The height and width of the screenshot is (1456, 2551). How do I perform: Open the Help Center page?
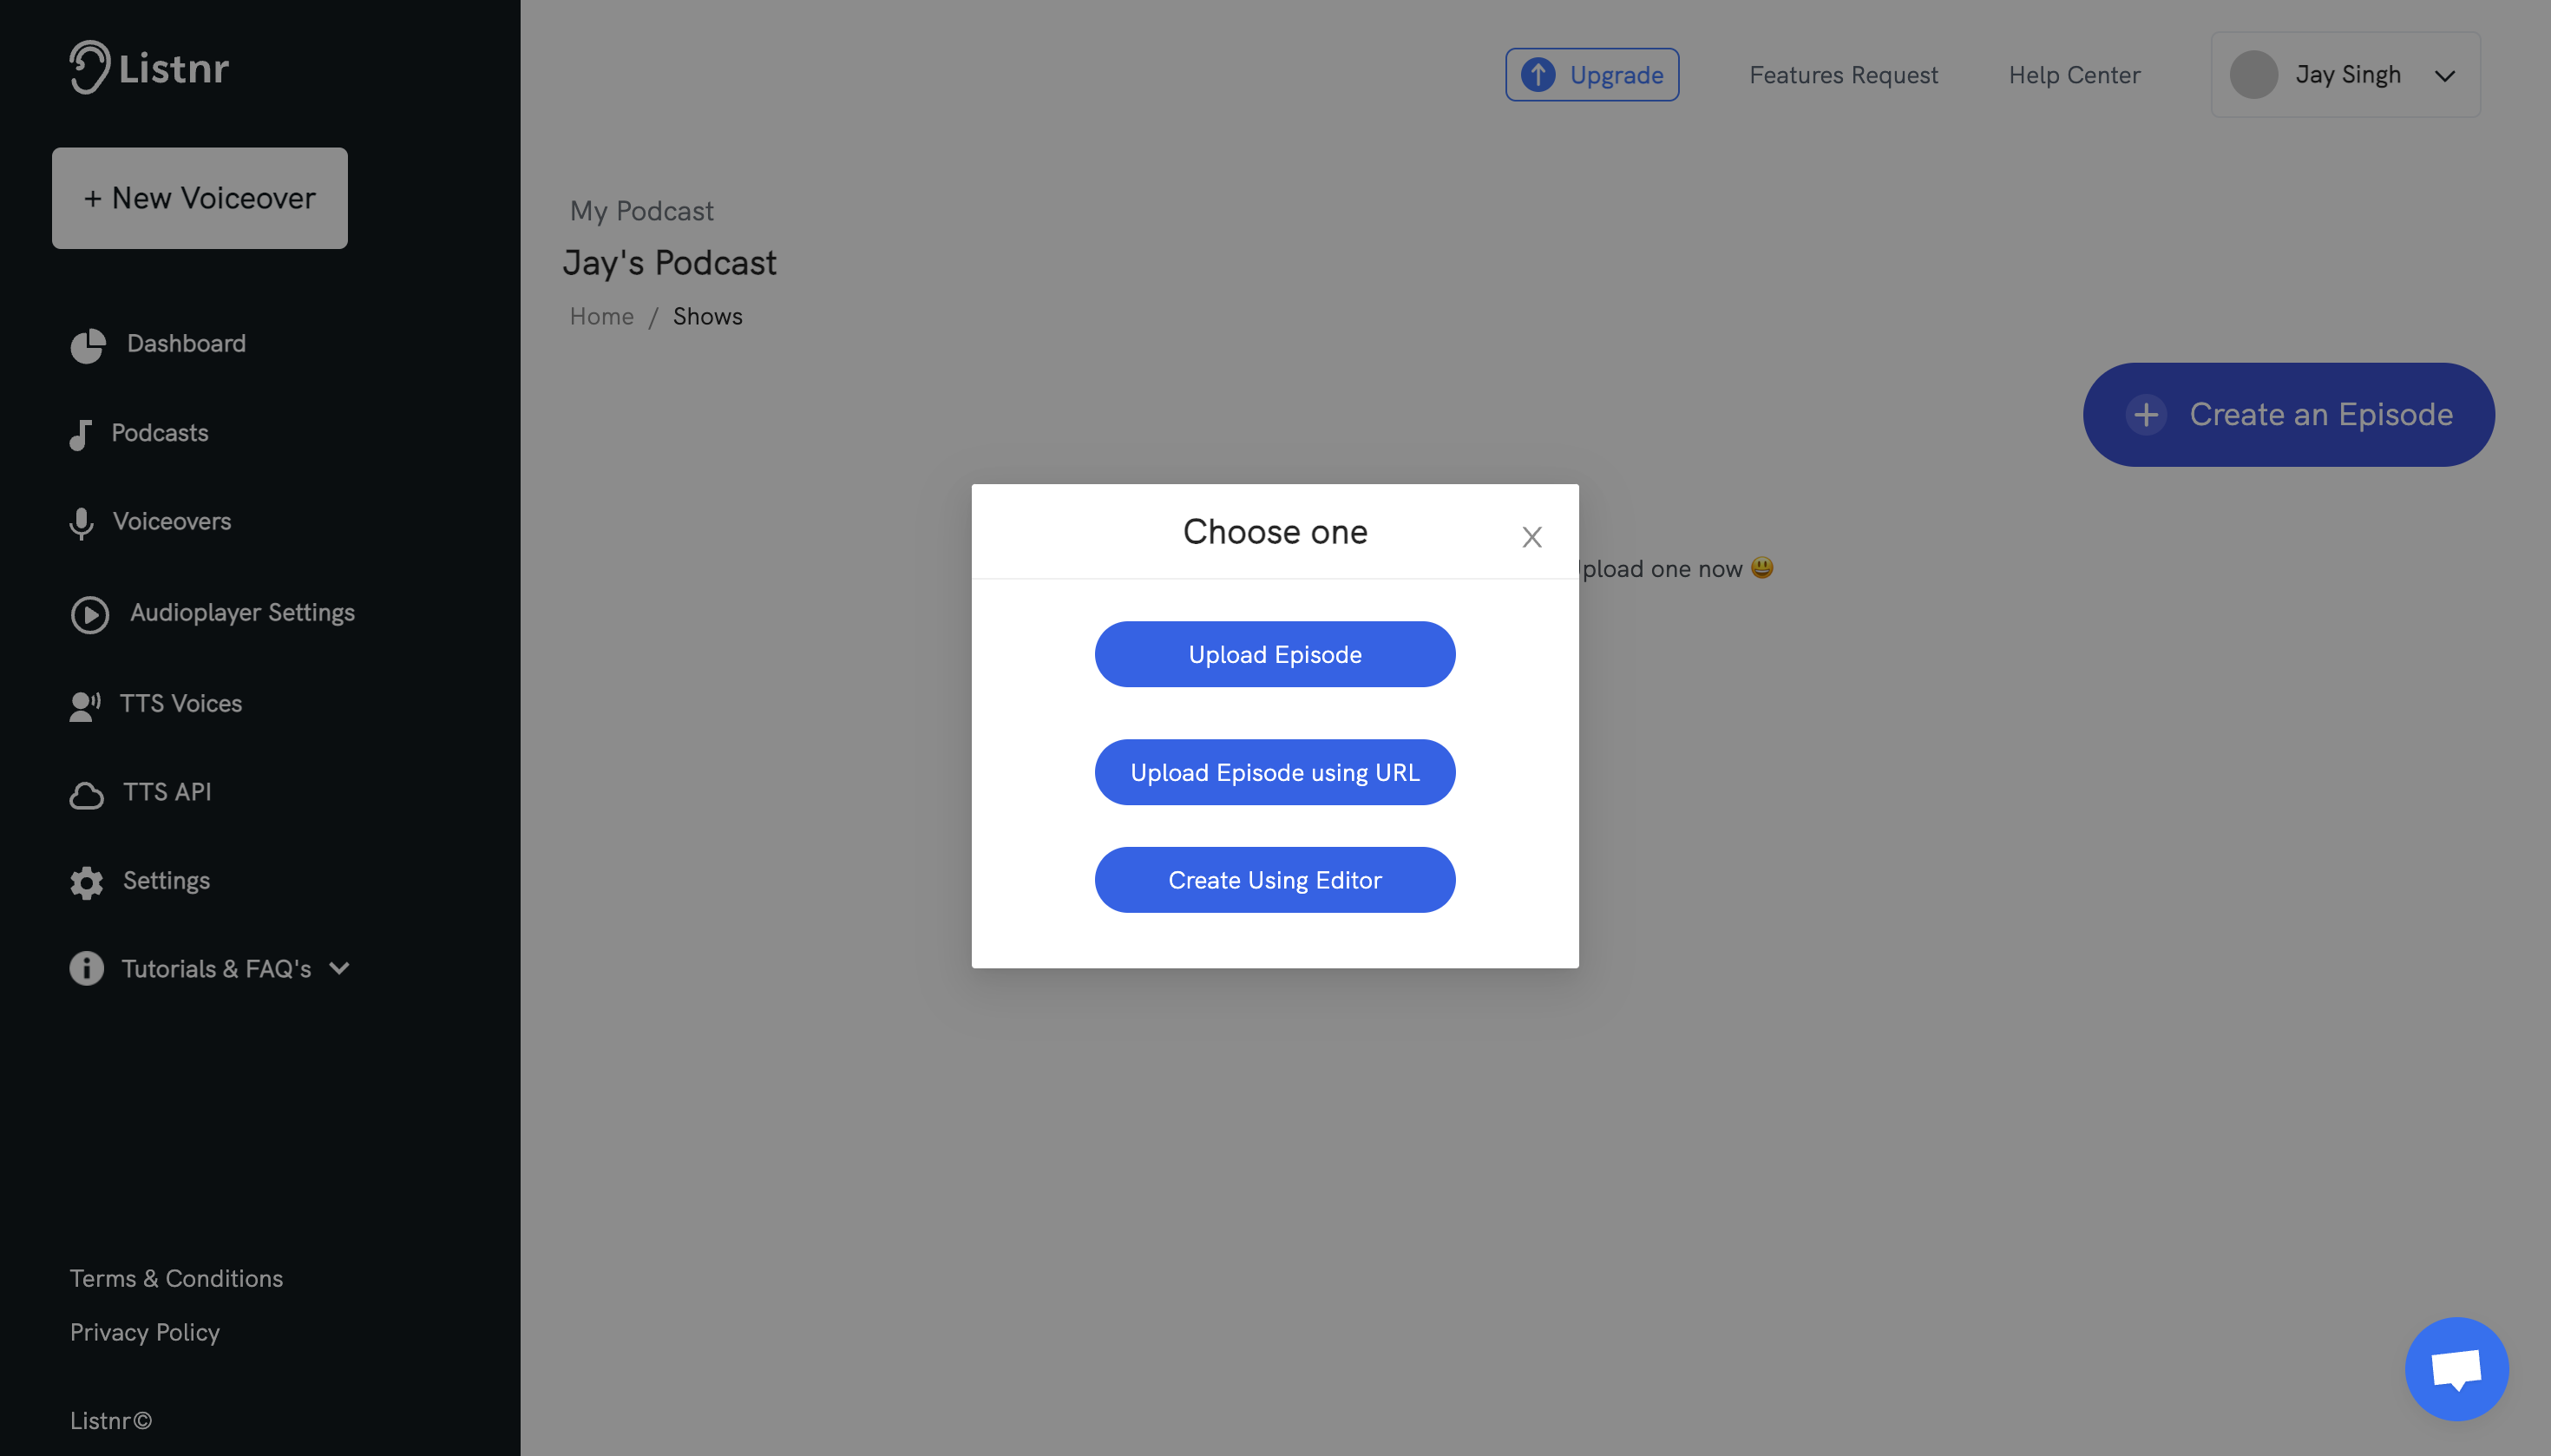(x=2075, y=74)
